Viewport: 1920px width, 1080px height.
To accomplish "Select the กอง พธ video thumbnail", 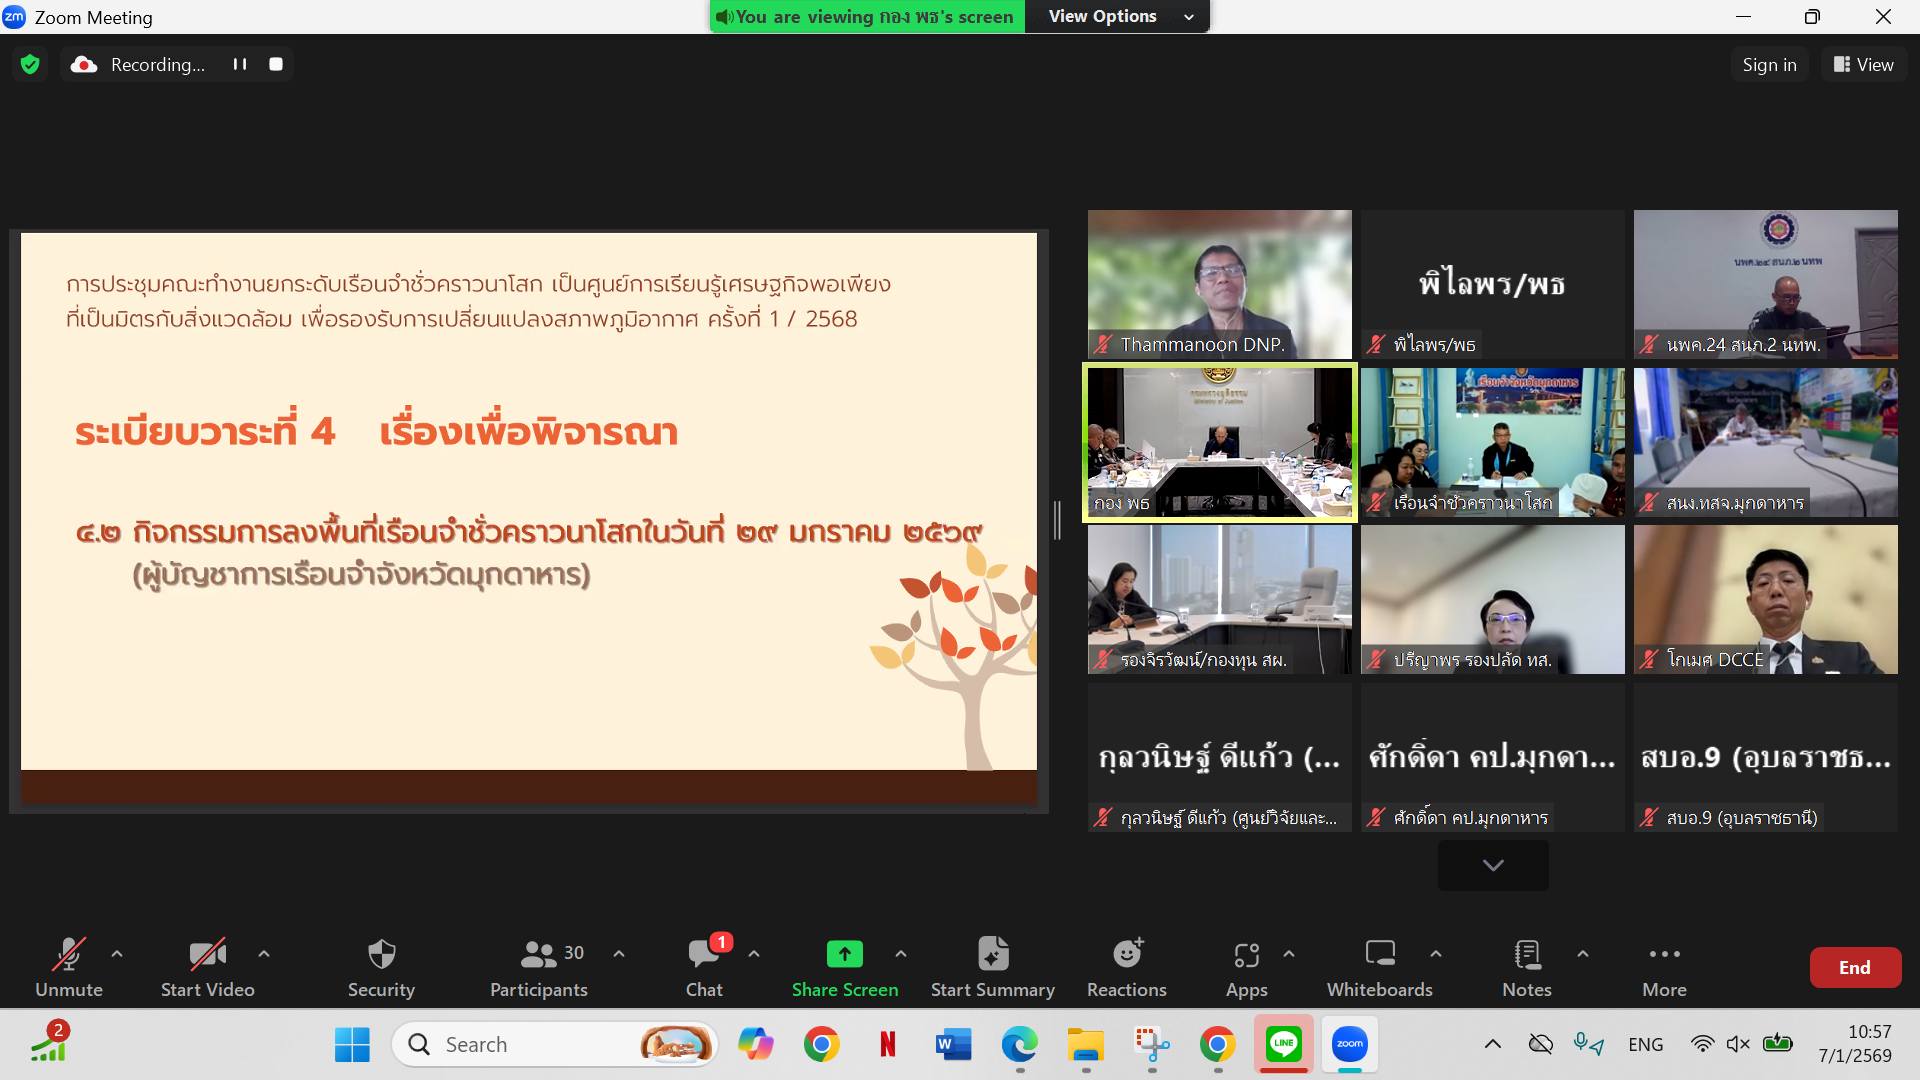I will [1219, 442].
